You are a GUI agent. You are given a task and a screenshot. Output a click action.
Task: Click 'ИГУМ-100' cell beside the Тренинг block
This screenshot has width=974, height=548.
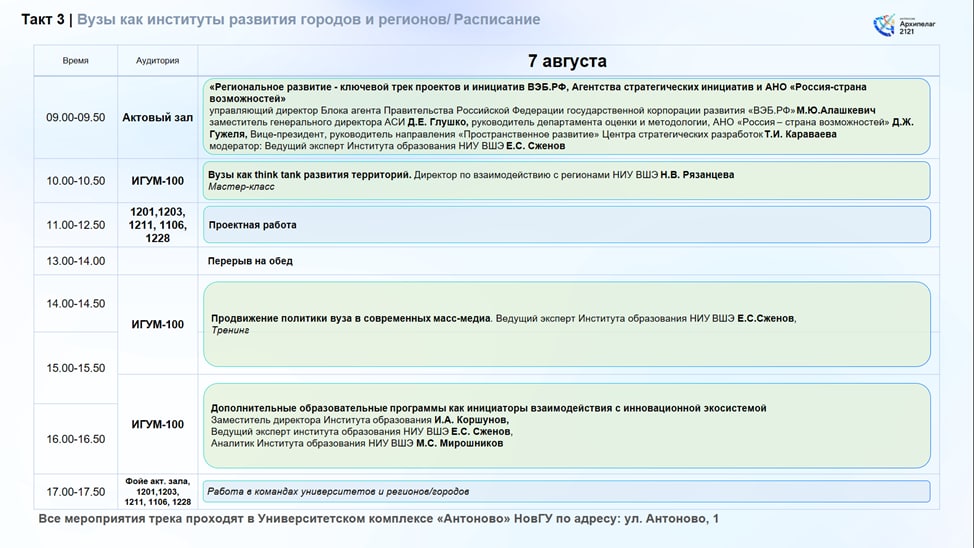[157, 324]
